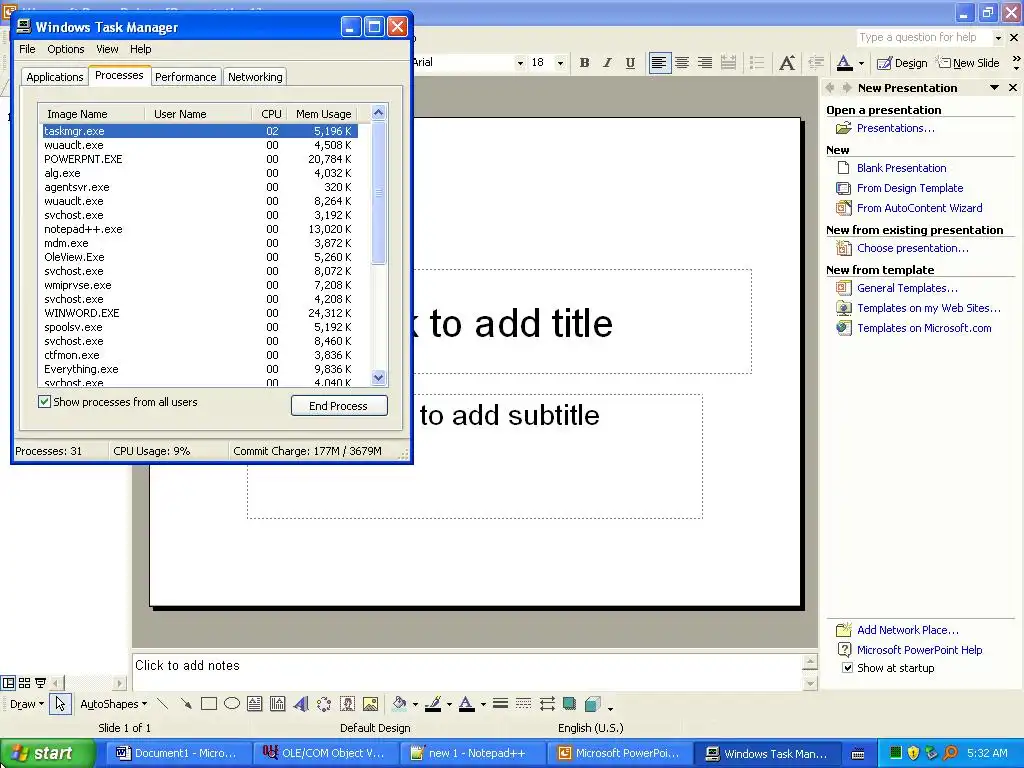This screenshot has width=1024, height=768.
Task: Open Arrow Style options
Action: point(547,704)
